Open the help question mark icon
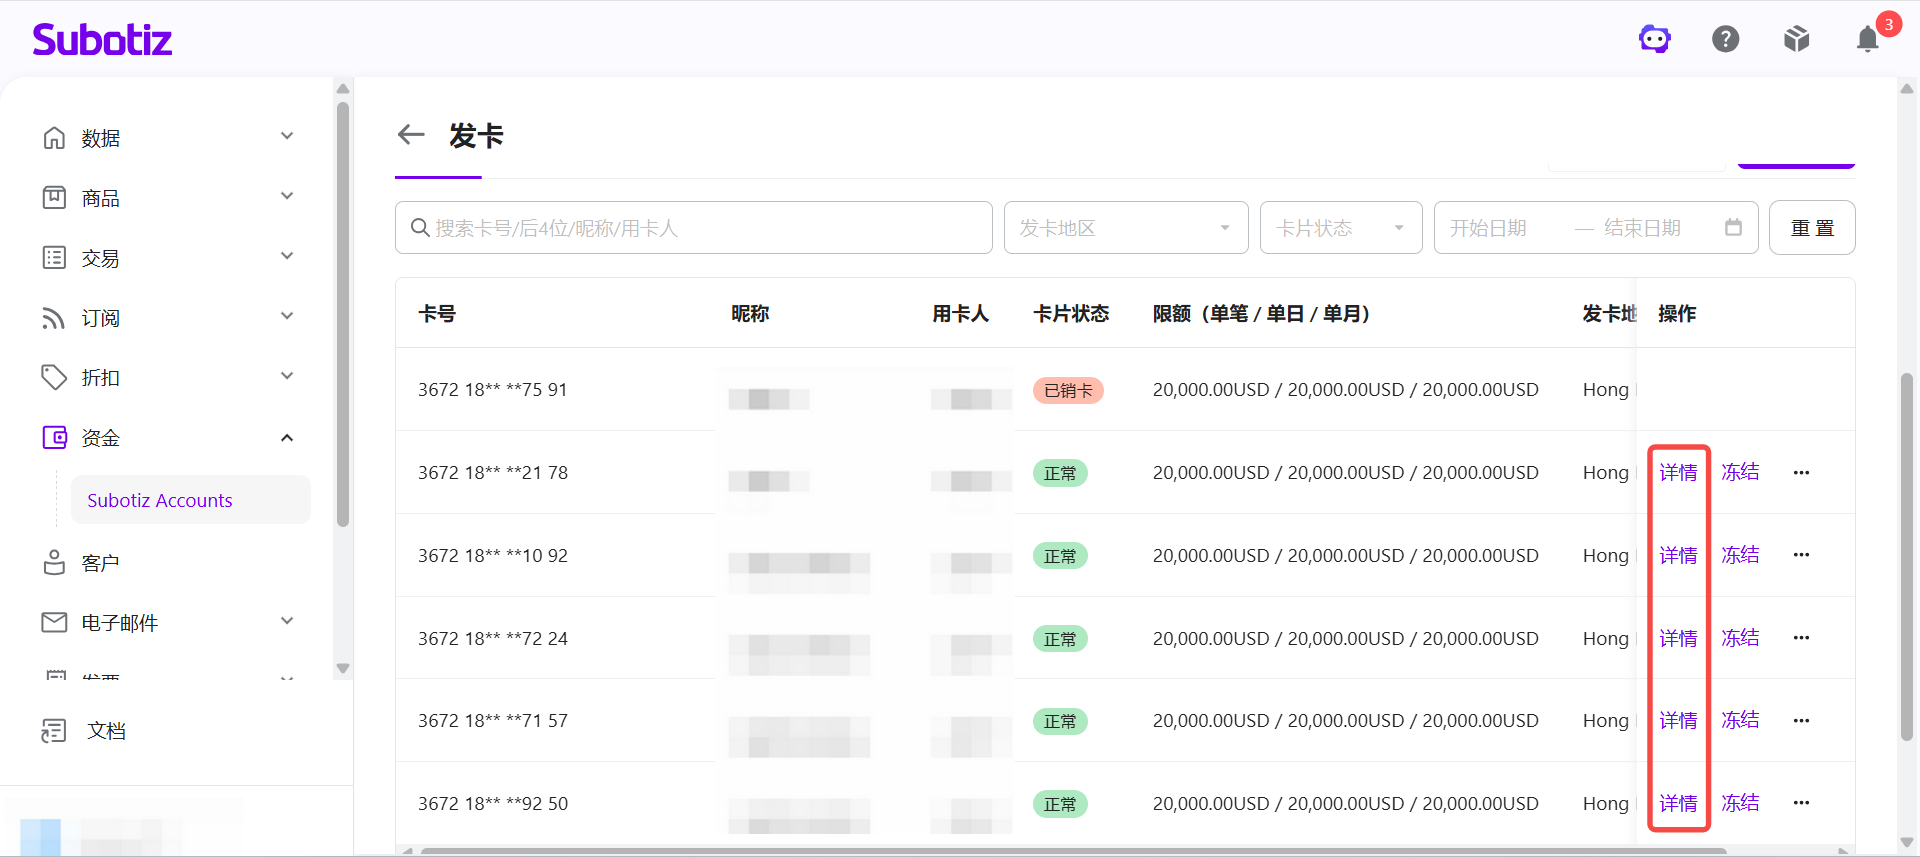 point(1726,39)
